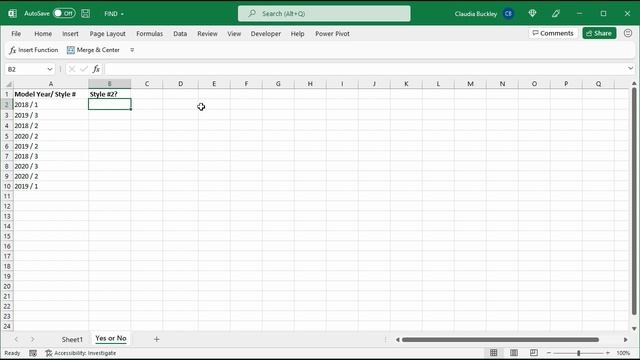Select cell A7 '2018 / 3'
Image resolution: width=640 pixels, height=360 pixels.
(51, 156)
